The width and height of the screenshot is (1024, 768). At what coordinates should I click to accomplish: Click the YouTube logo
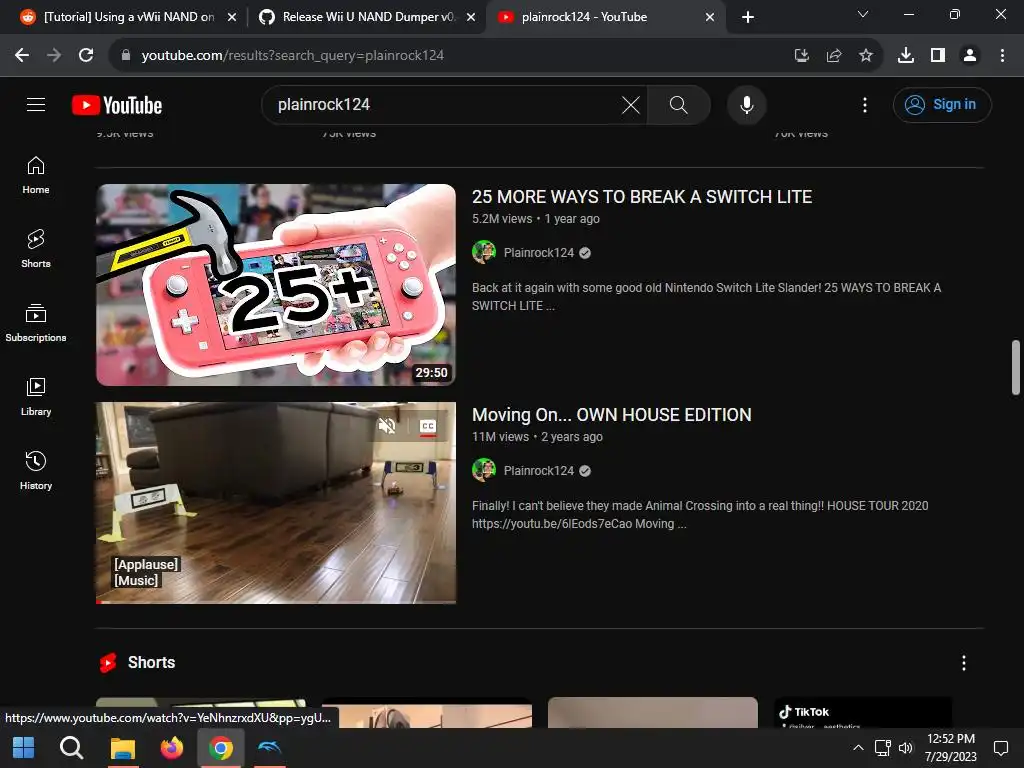117,105
